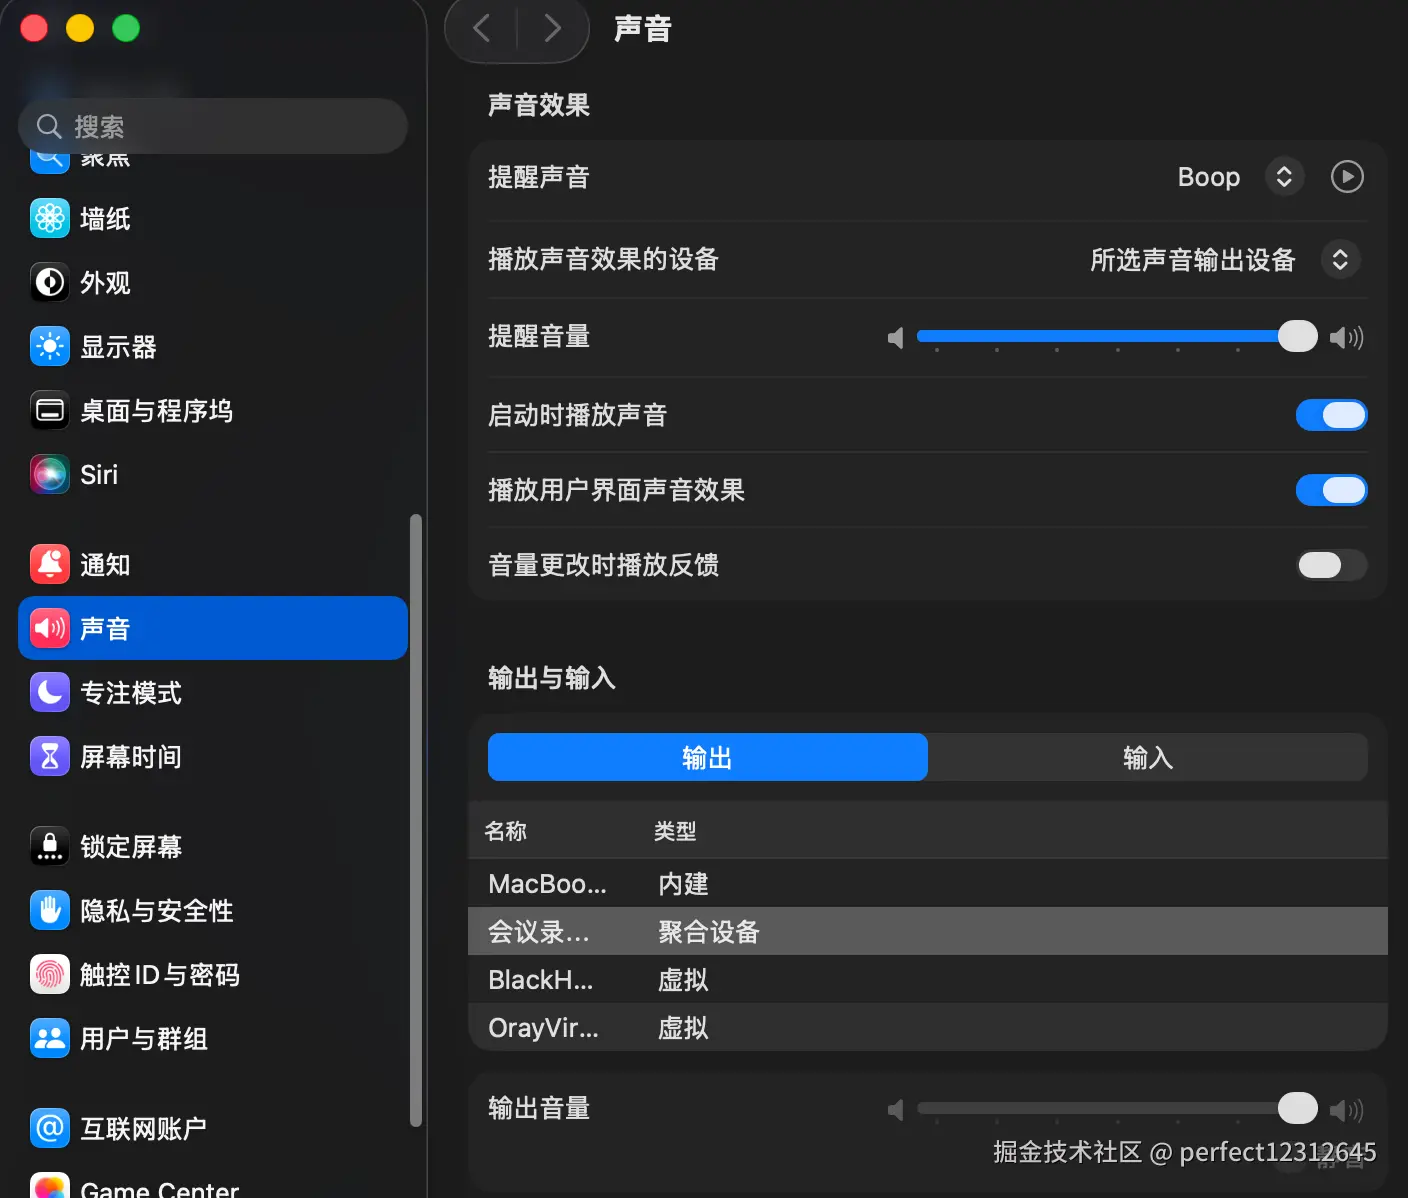Toggle 启动时播放声音 switch off
The image size is (1408, 1198).
click(1331, 415)
